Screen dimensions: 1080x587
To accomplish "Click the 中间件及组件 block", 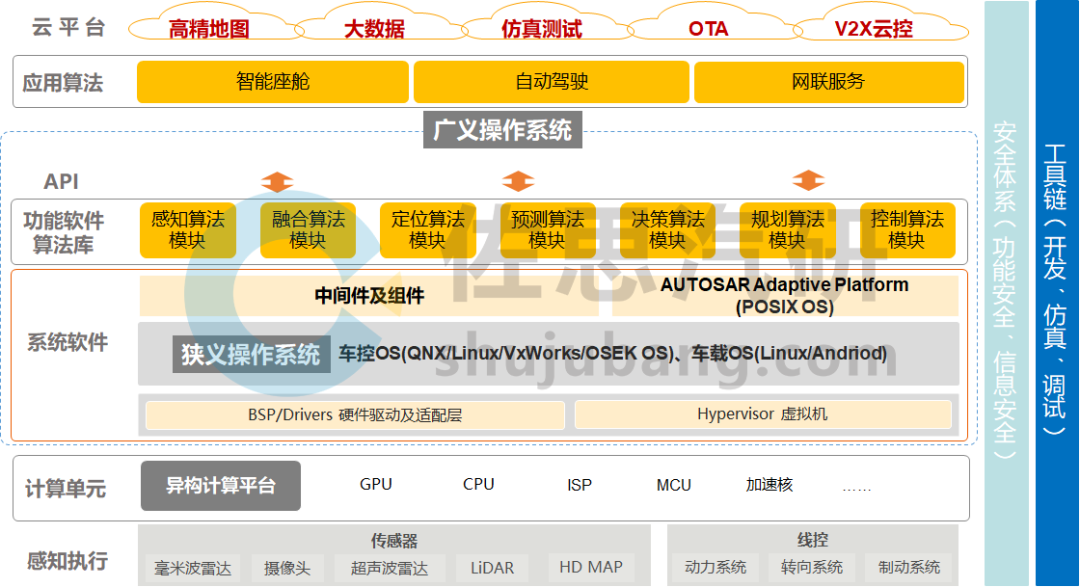I will point(369,296).
